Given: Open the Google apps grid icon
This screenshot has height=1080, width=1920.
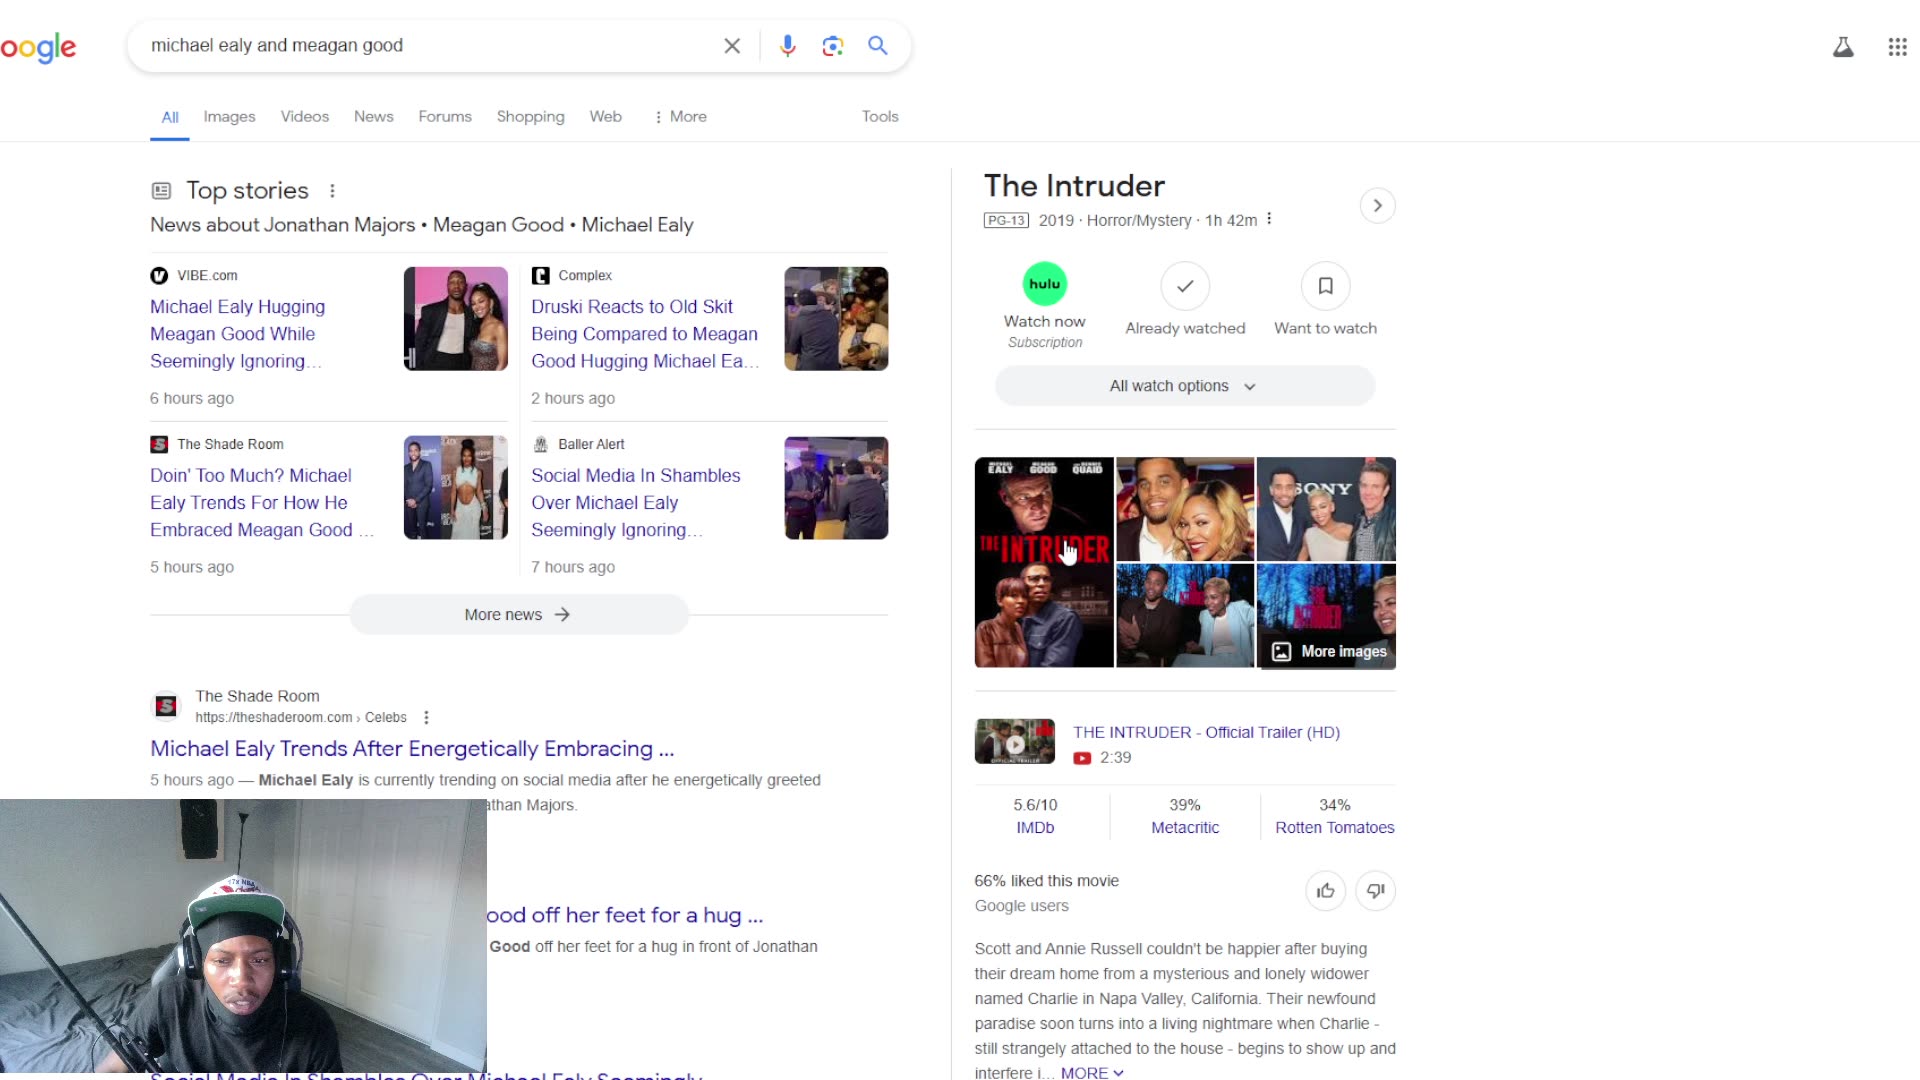Looking at the screenshot, I should pos(1897,47).
